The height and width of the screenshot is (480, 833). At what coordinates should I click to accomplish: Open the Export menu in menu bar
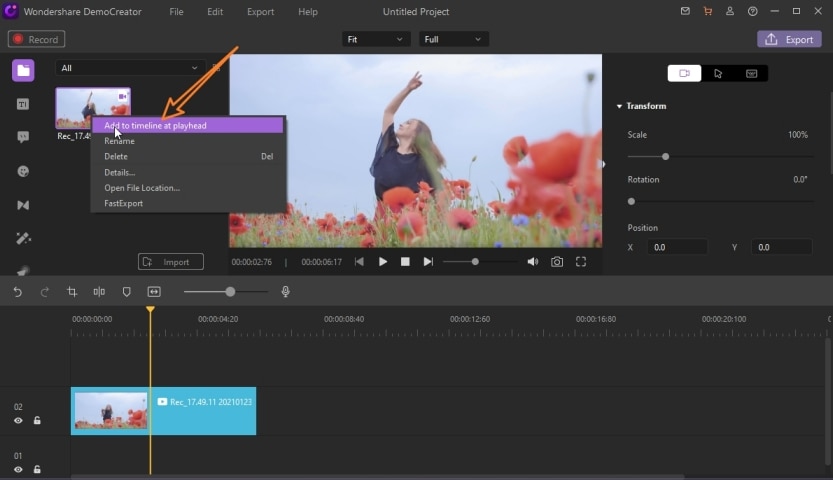point(260,12)
